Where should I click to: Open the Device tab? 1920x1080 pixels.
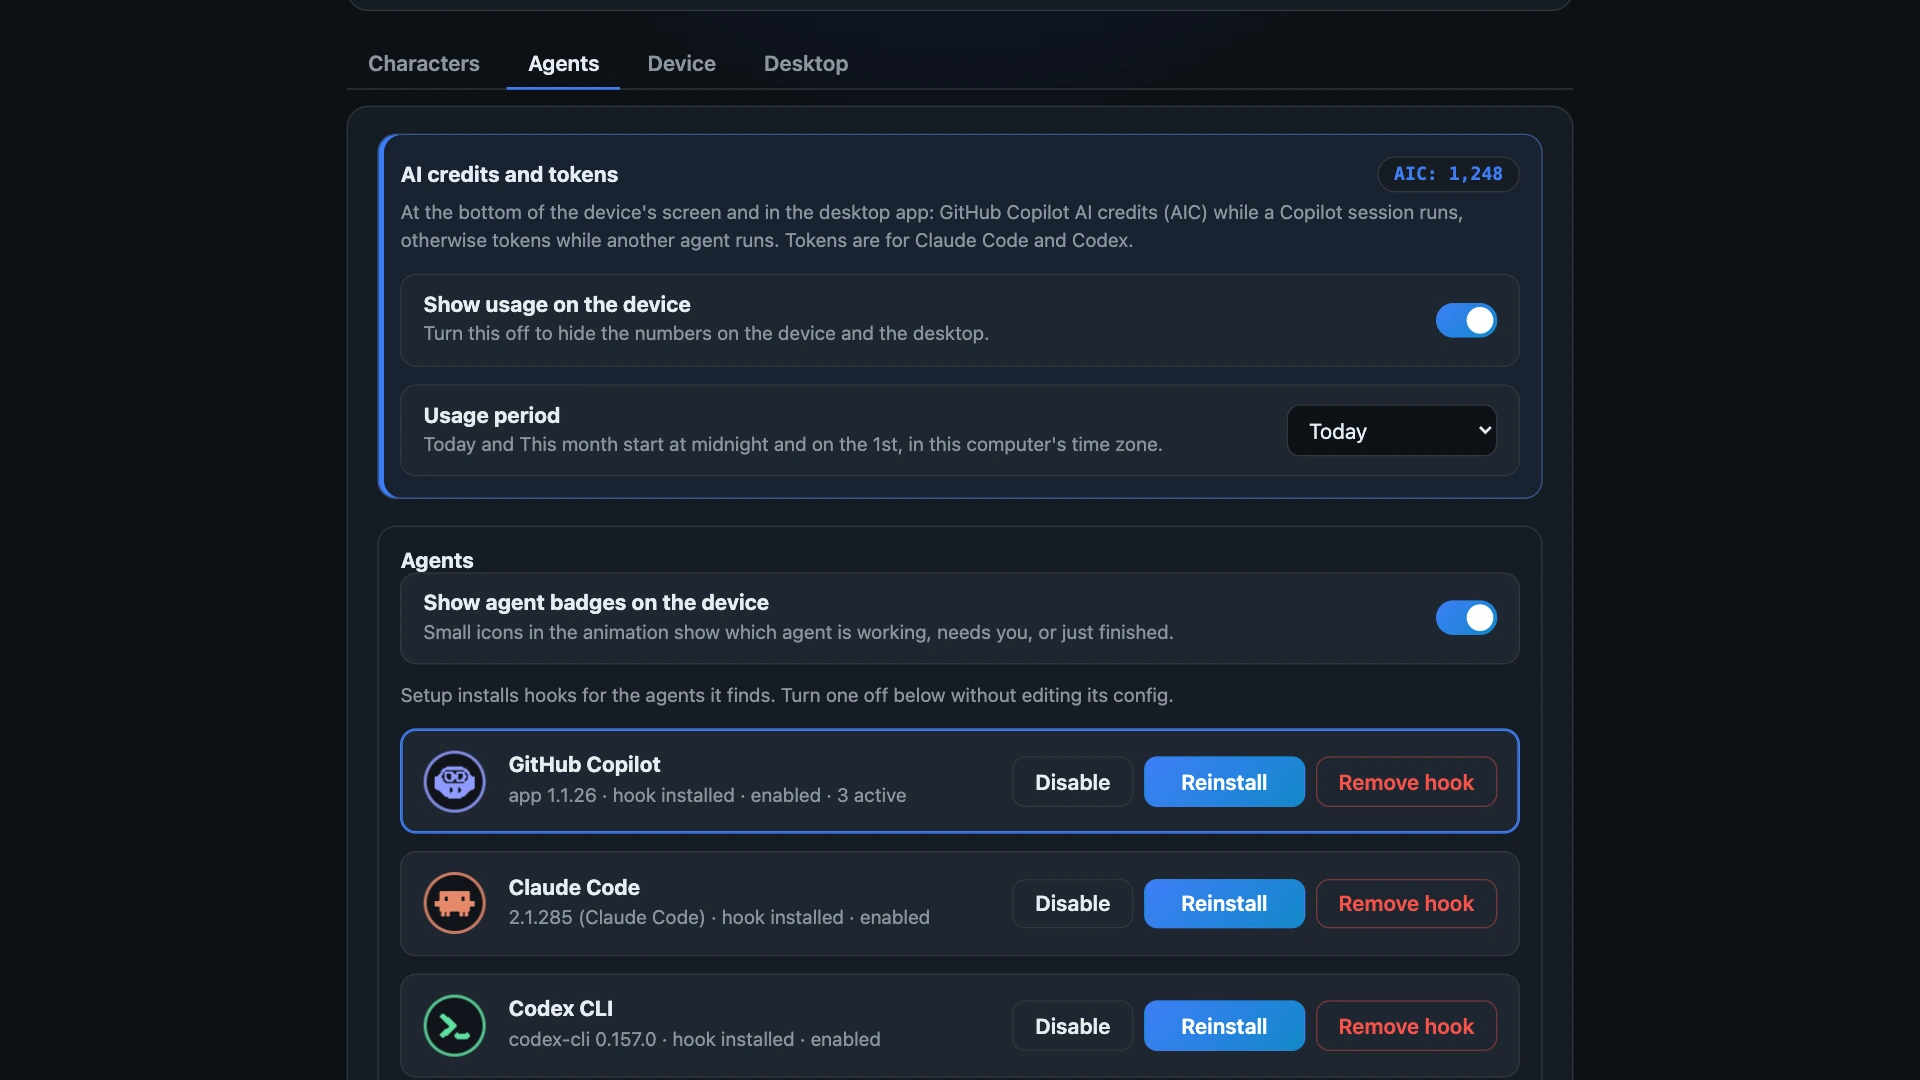[x=681, y=63]
